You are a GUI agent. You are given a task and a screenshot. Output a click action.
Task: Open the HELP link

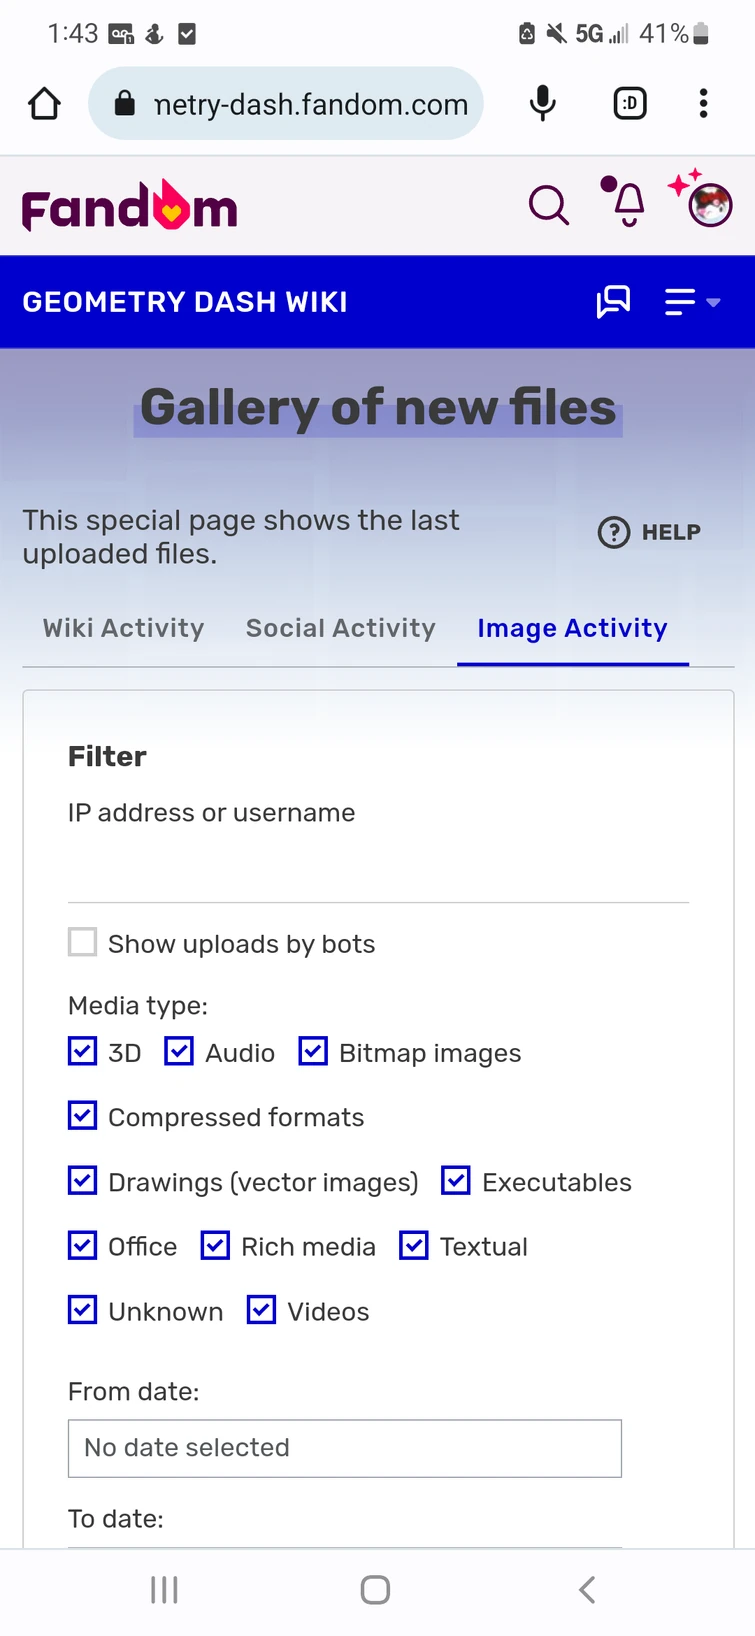(648, 532)
